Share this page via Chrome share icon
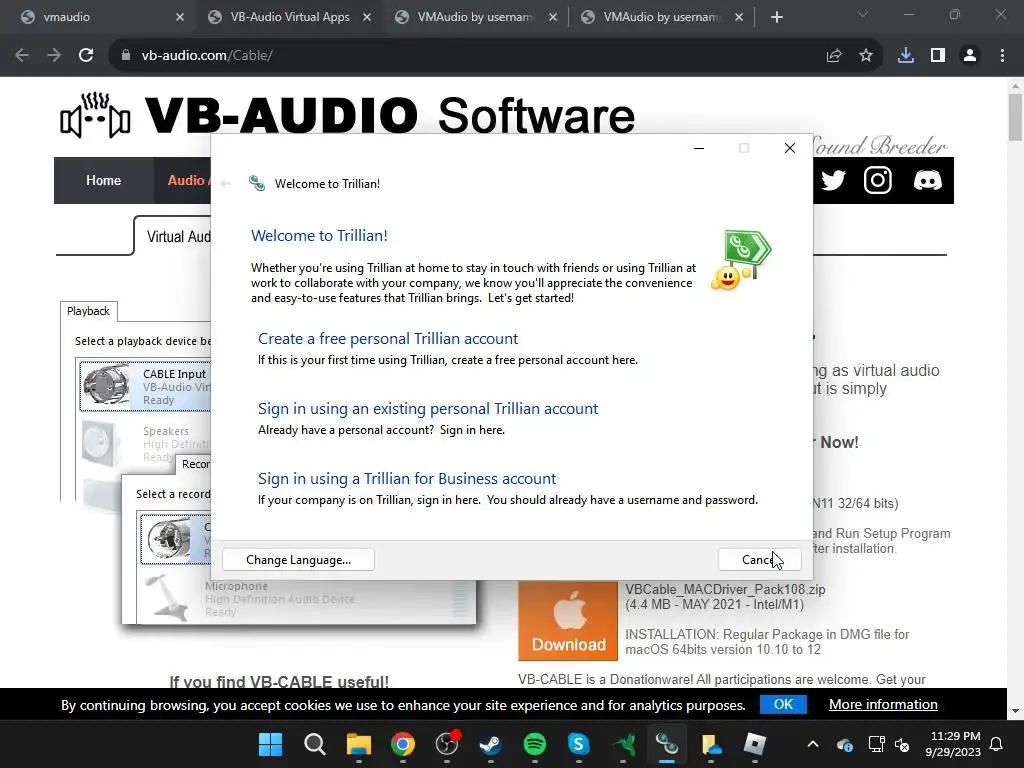Viewport: 1024px width, 768px height. (834, 56)
